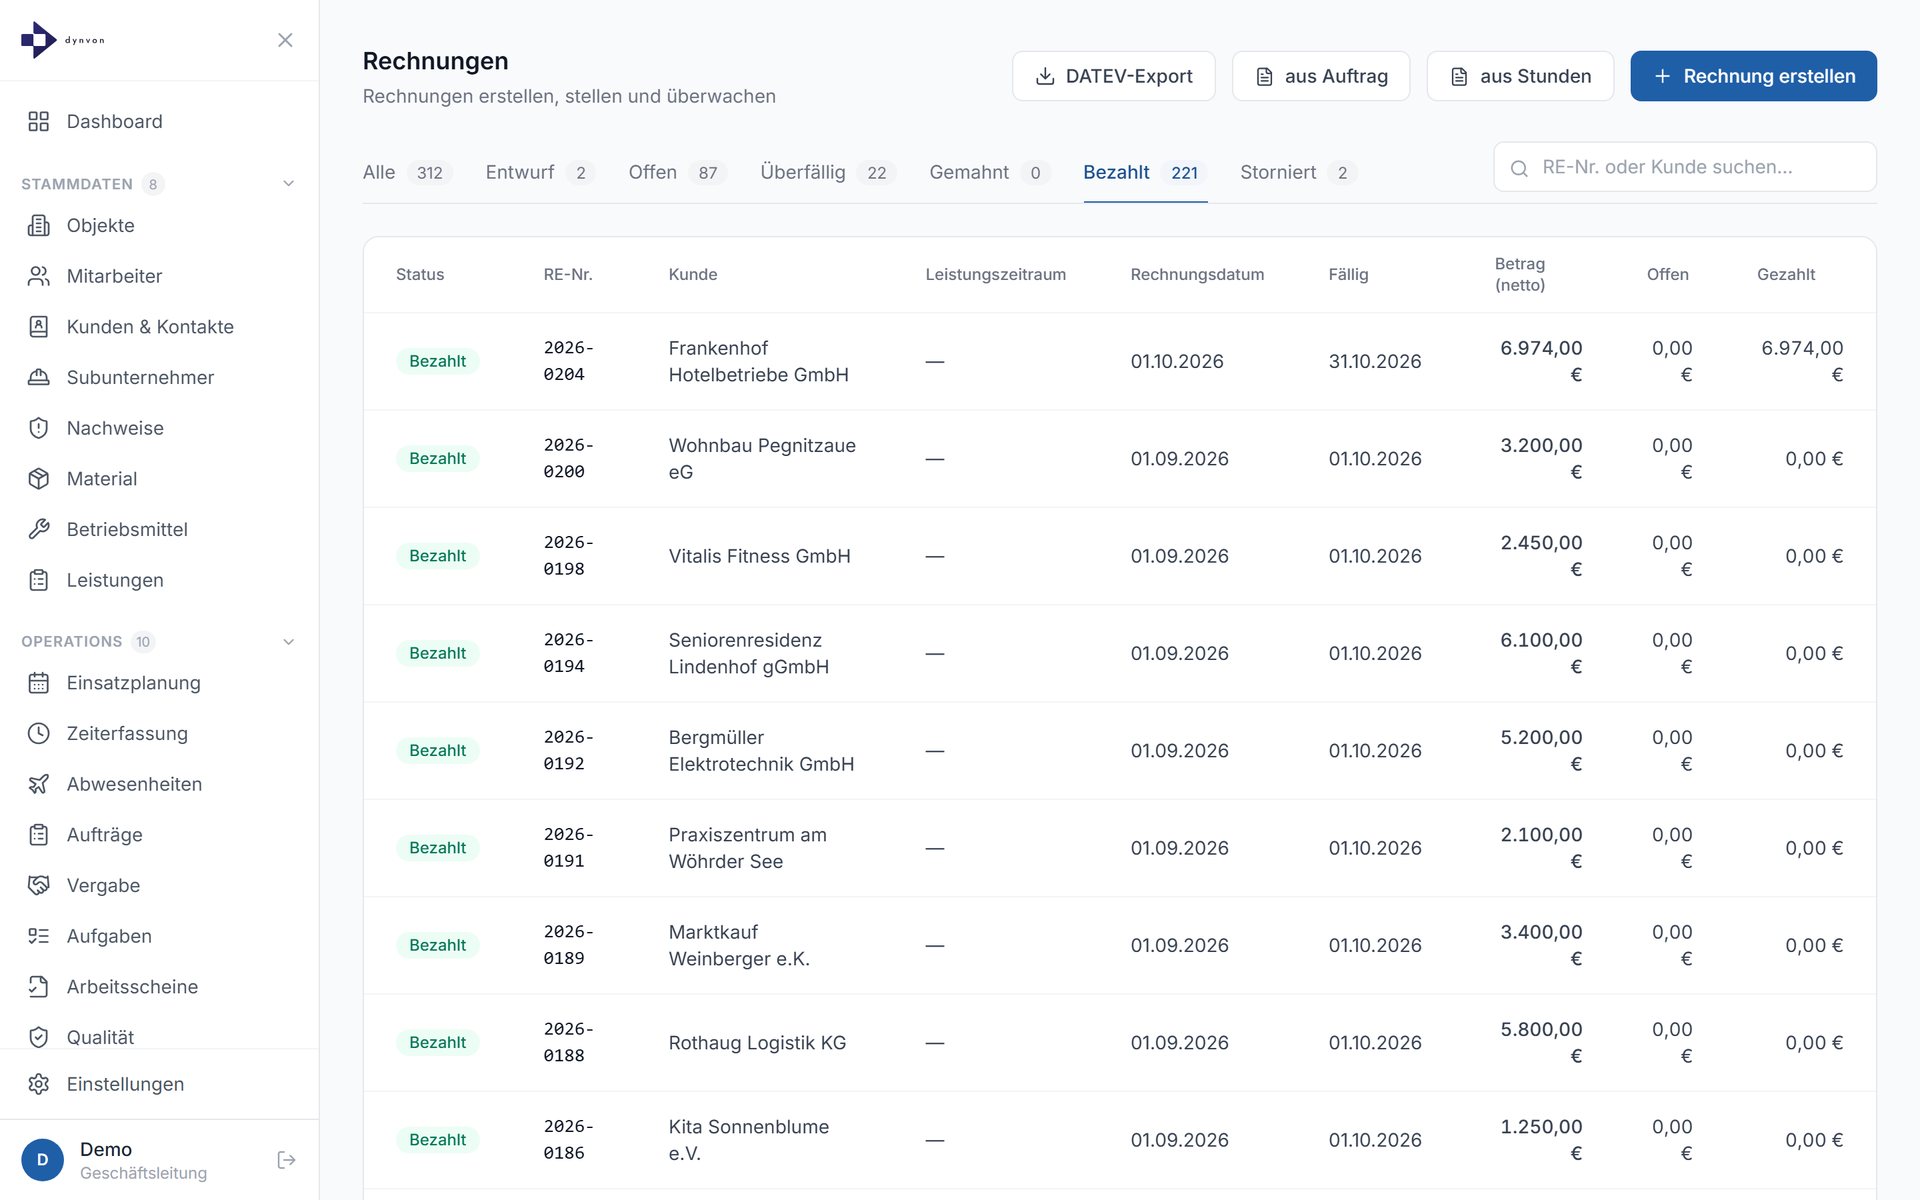This screenshot has width=1920, height=1200.
Task: Click the Abwesenheiten airplane icon
Action: (x=38, y=784)
